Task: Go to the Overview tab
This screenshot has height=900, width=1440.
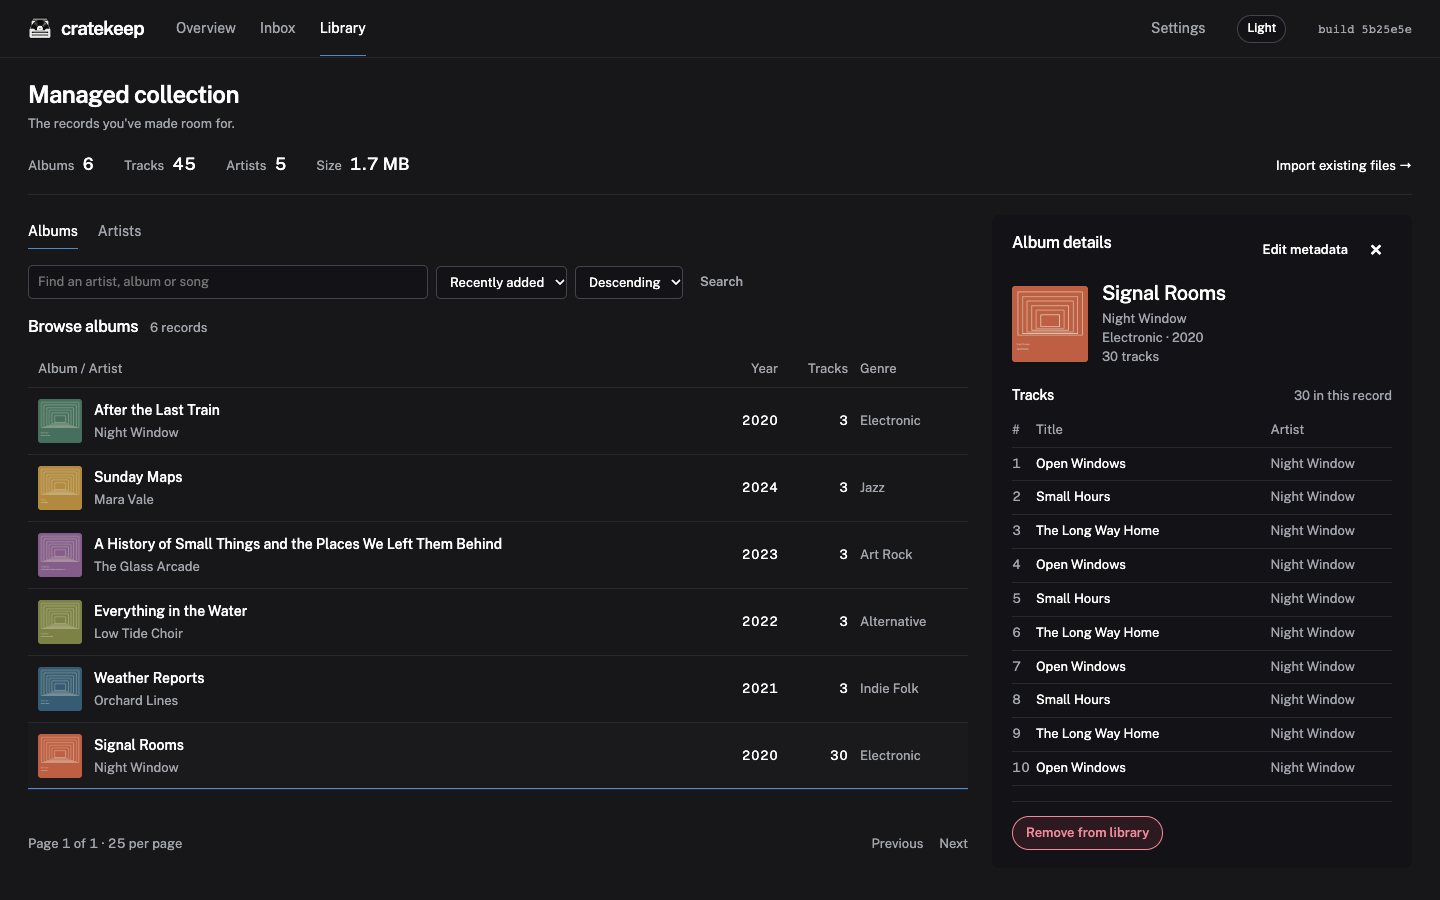Action: (206, 28)
